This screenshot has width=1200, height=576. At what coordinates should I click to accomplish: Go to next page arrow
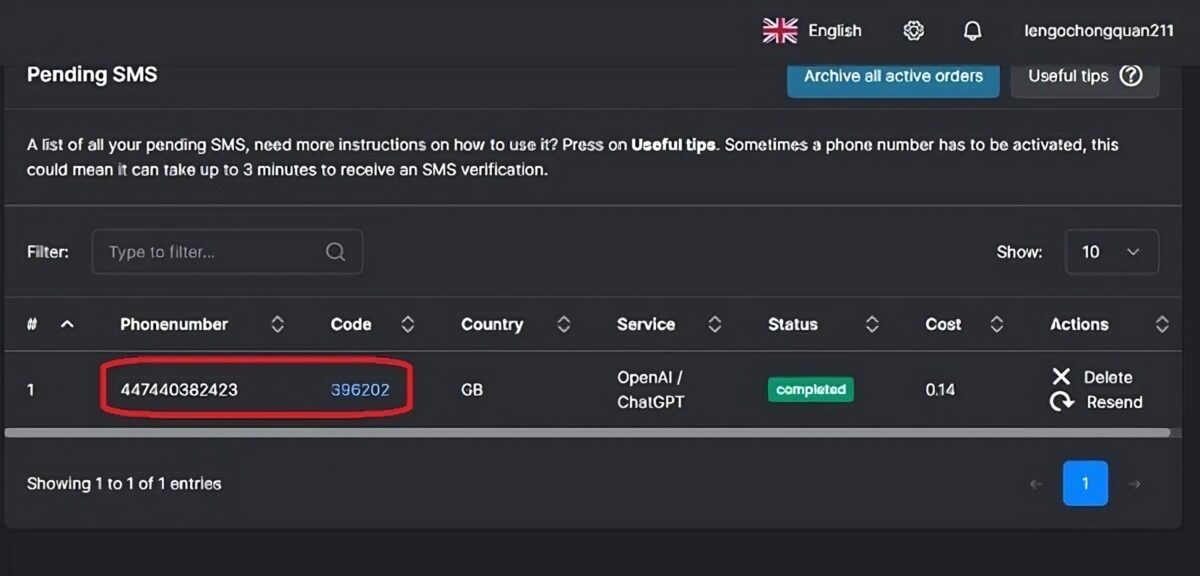pyautogui.click(x=1134, y=484)
